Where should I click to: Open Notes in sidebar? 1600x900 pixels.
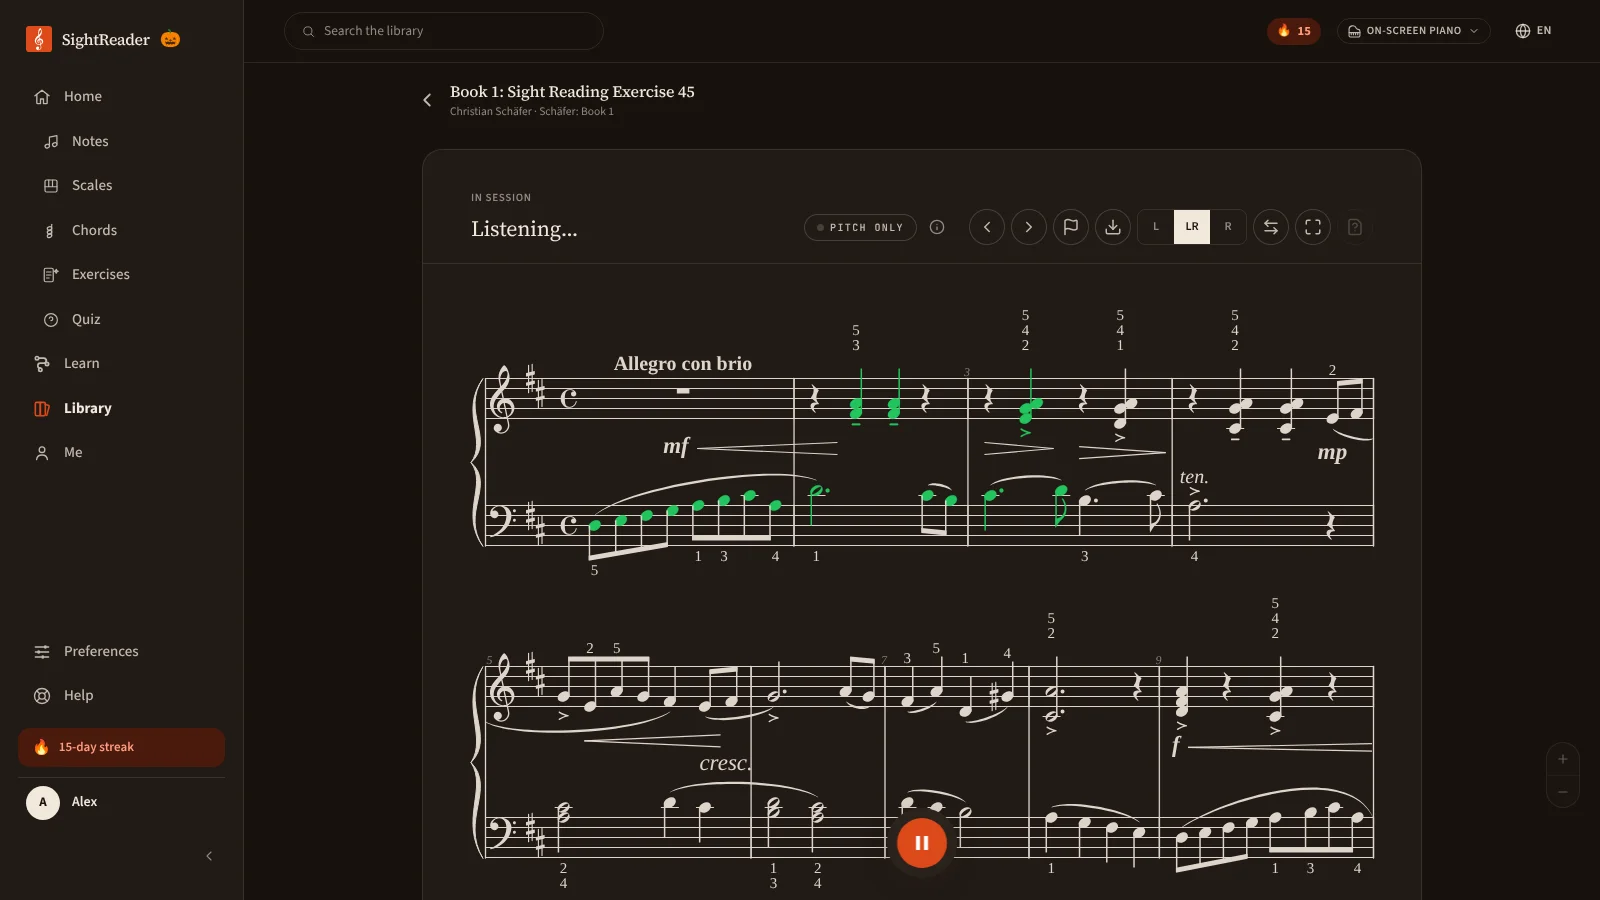tap(121, 141)
